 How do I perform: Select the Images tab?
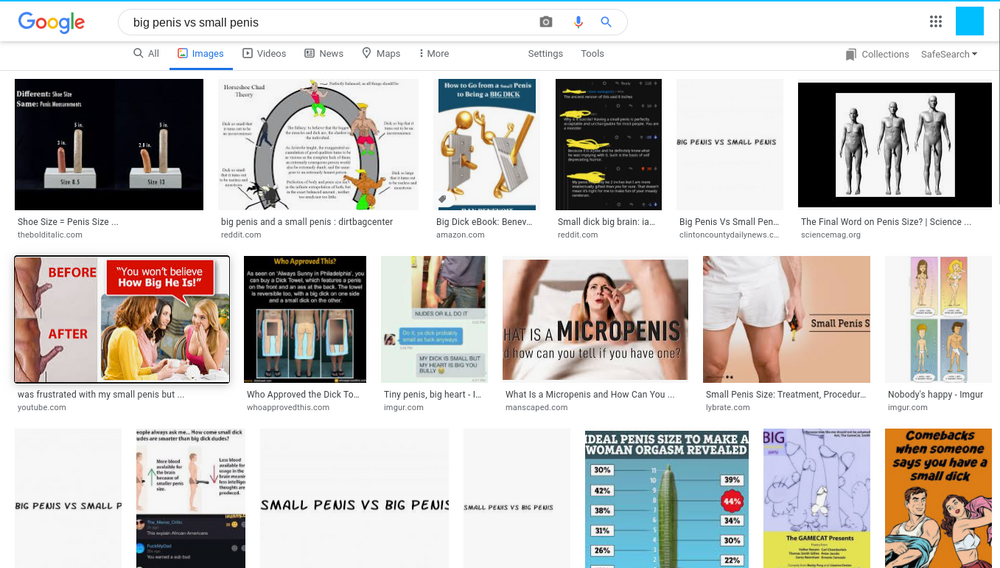coord(200,54)
